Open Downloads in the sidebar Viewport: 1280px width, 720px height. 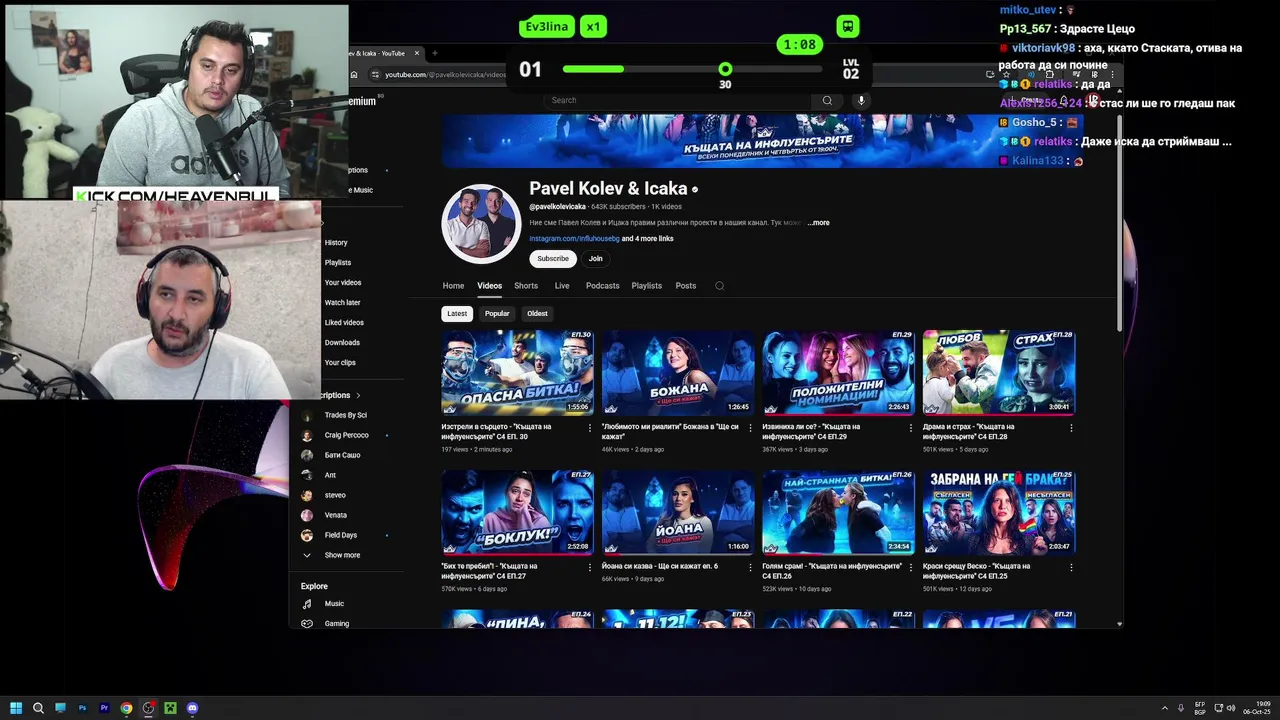[x=342, y=343]
